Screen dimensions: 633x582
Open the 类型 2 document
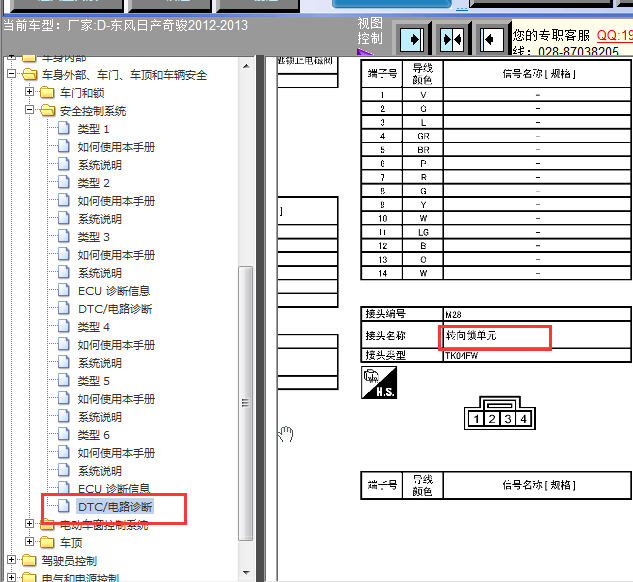pos(93,183)
